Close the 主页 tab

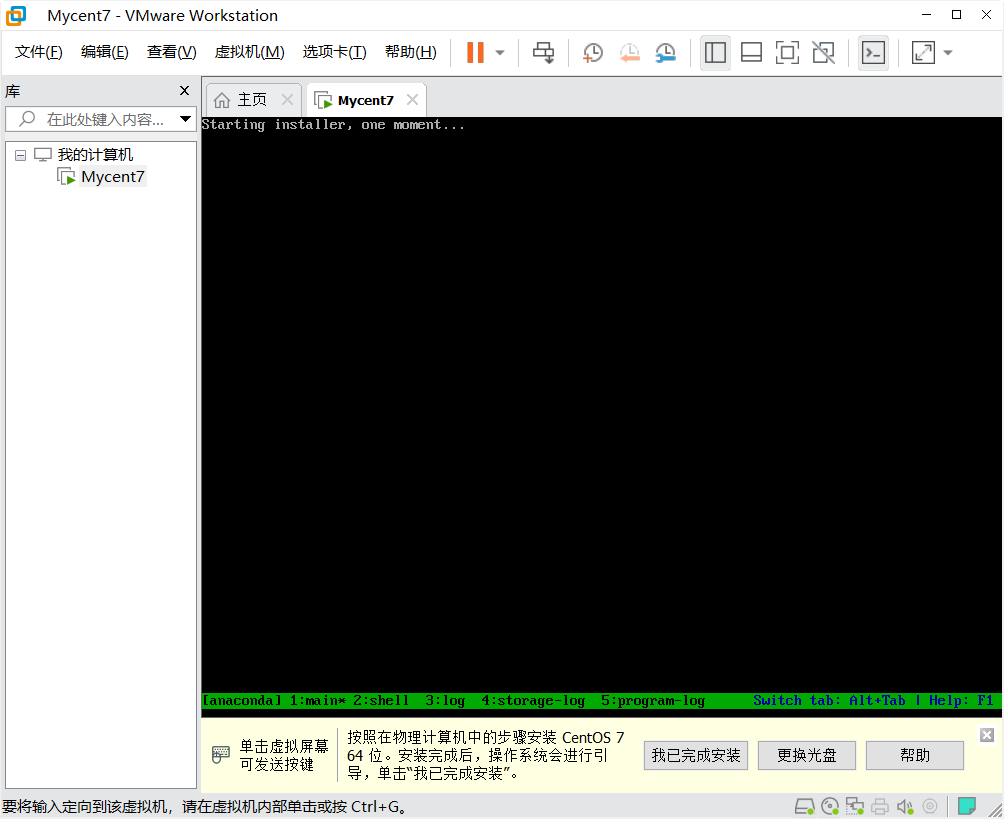[287, 100]
